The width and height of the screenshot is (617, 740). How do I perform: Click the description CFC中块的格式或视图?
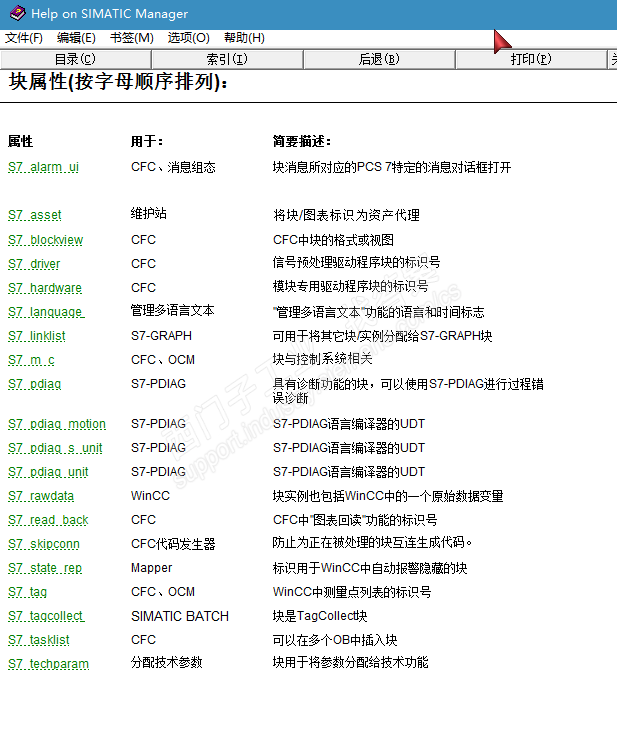point(333,240)
